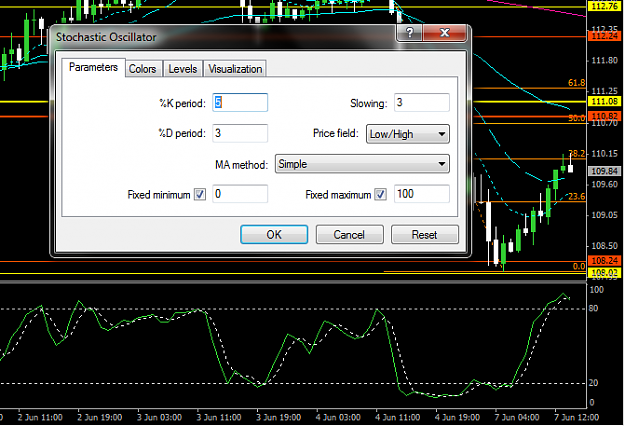Click the 2 Jun 19:00 time label
Viewport: 625px width, 426px height.
(100, 417)
